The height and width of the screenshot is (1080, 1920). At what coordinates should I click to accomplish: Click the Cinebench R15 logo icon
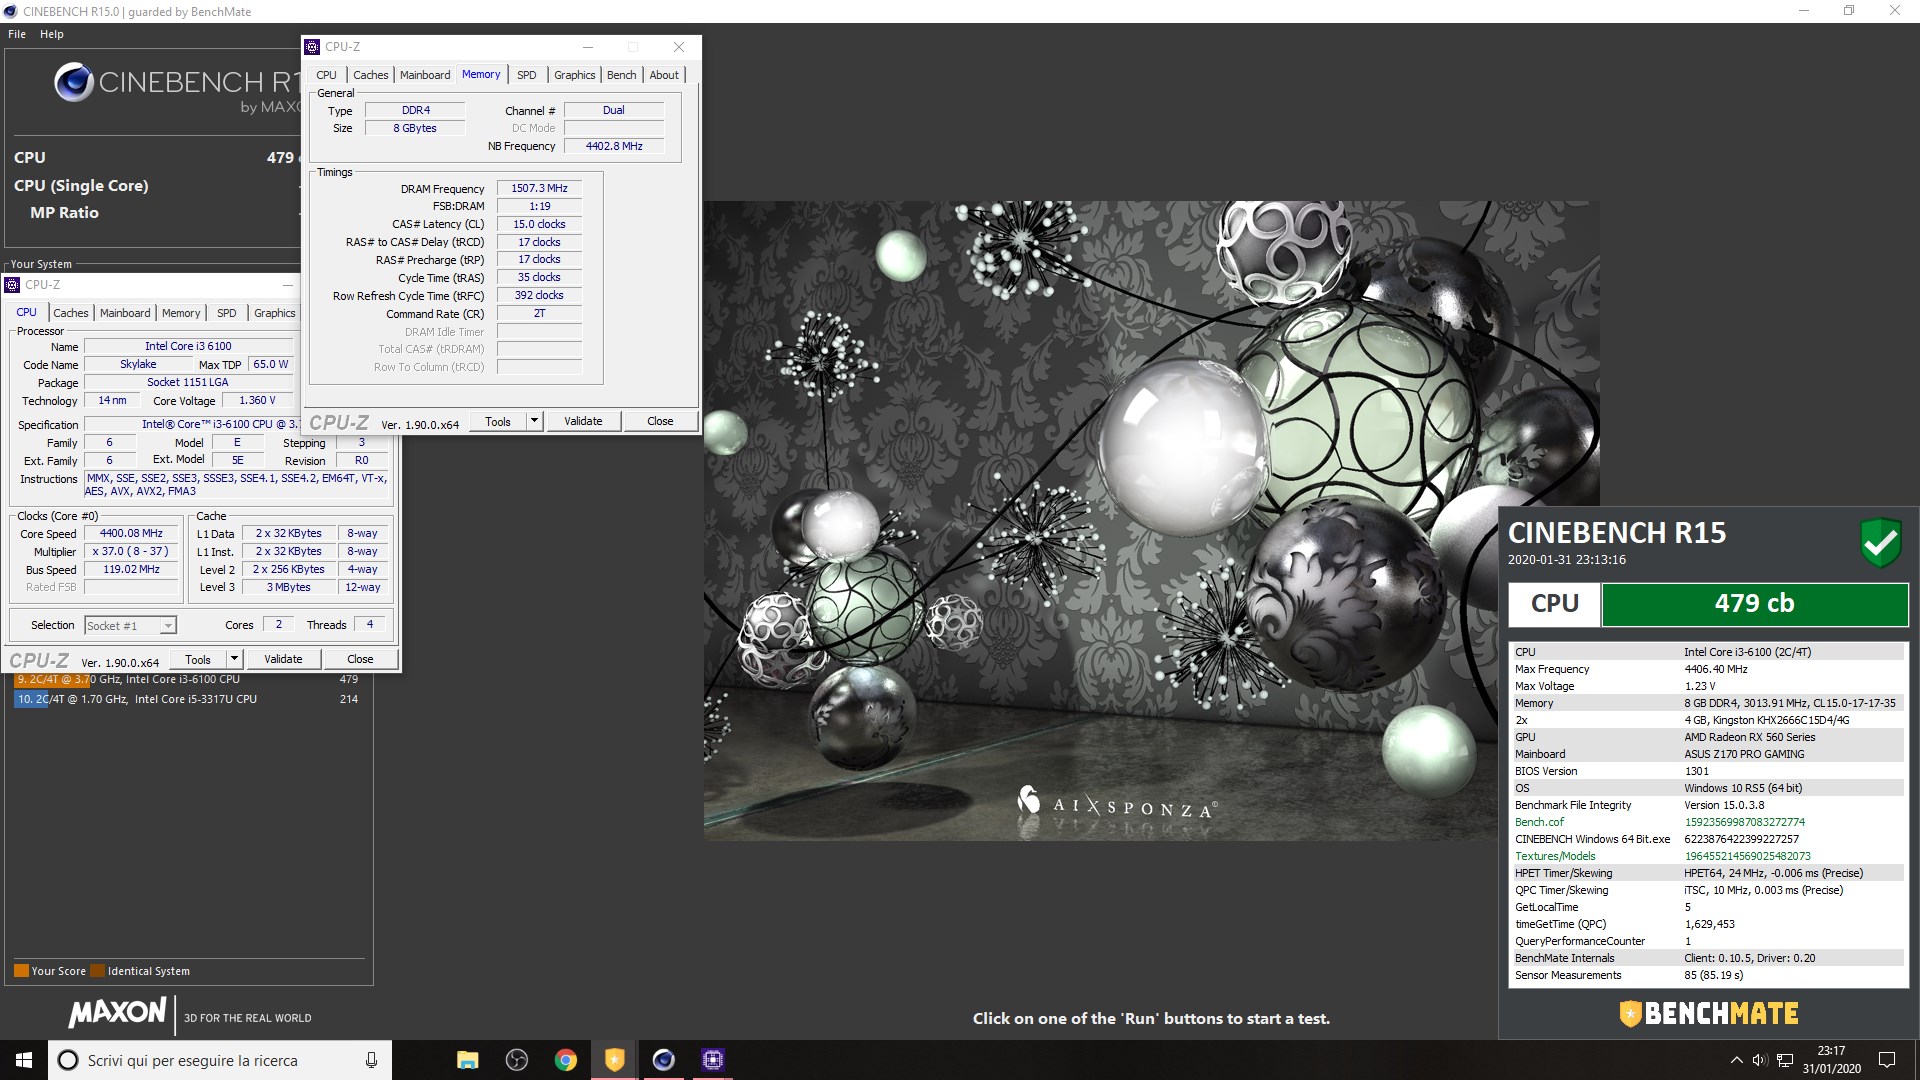coord(74,82)
